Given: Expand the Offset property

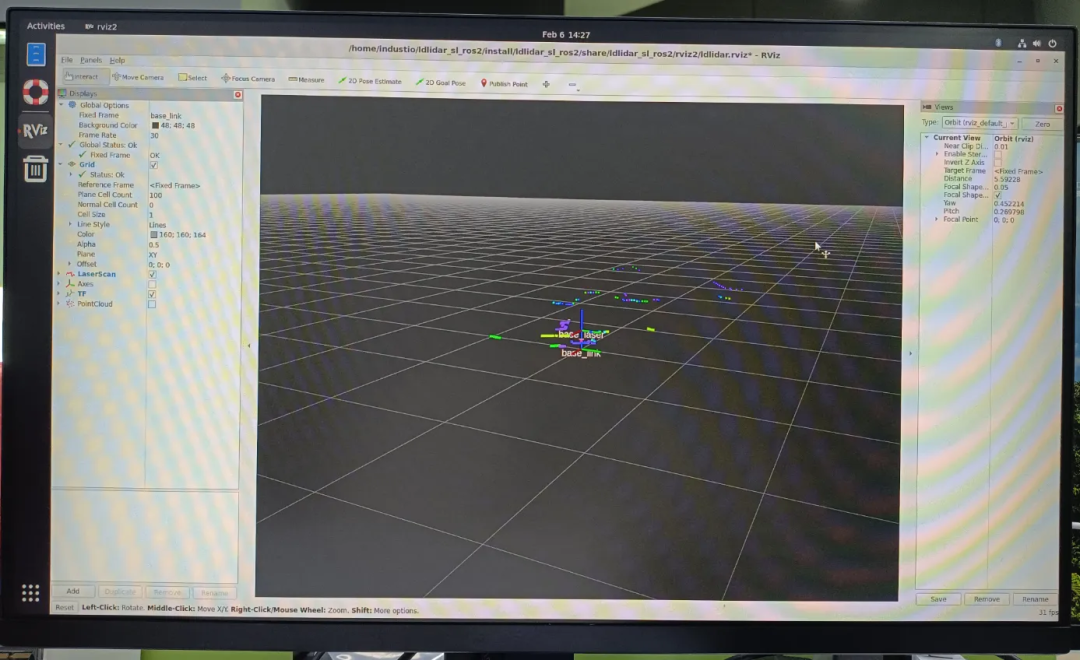Looking at the screenshot, I should click(x=70, y=263).
